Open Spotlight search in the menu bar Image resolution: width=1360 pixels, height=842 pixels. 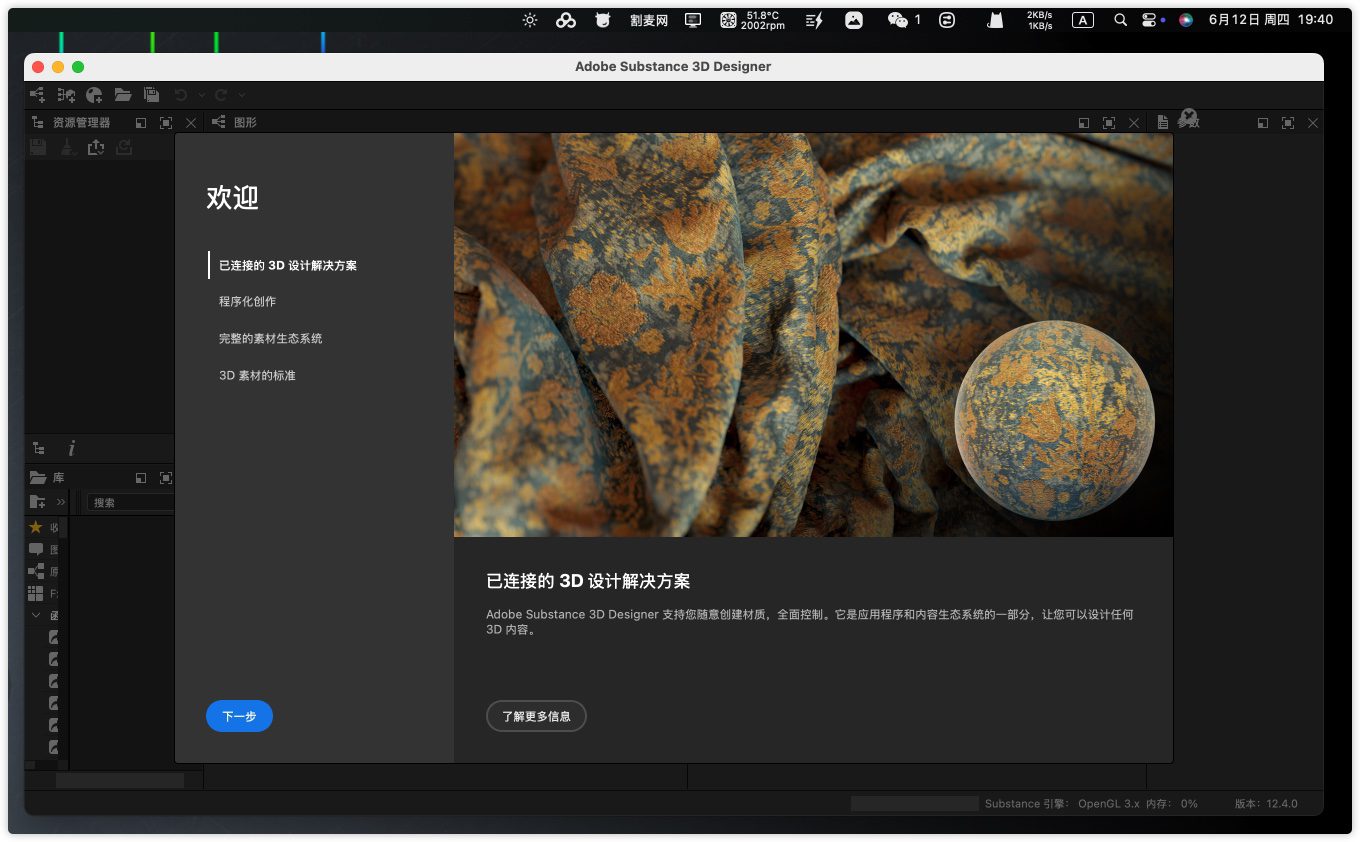click(x=1121, y=19)
